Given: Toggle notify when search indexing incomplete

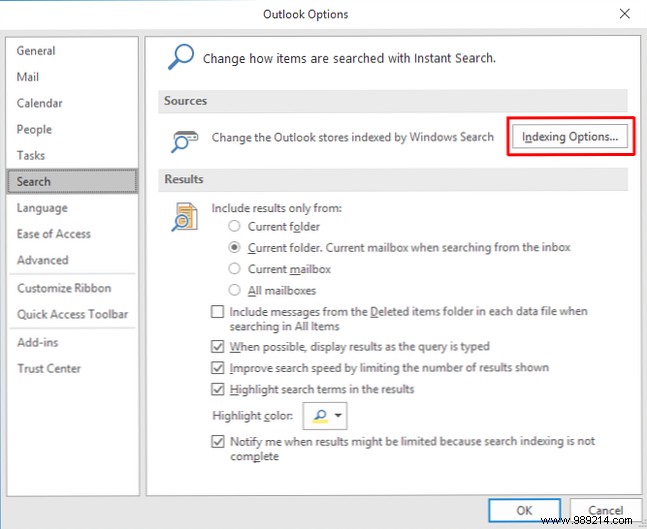Looking at the screenshot, I should (217, 442).
